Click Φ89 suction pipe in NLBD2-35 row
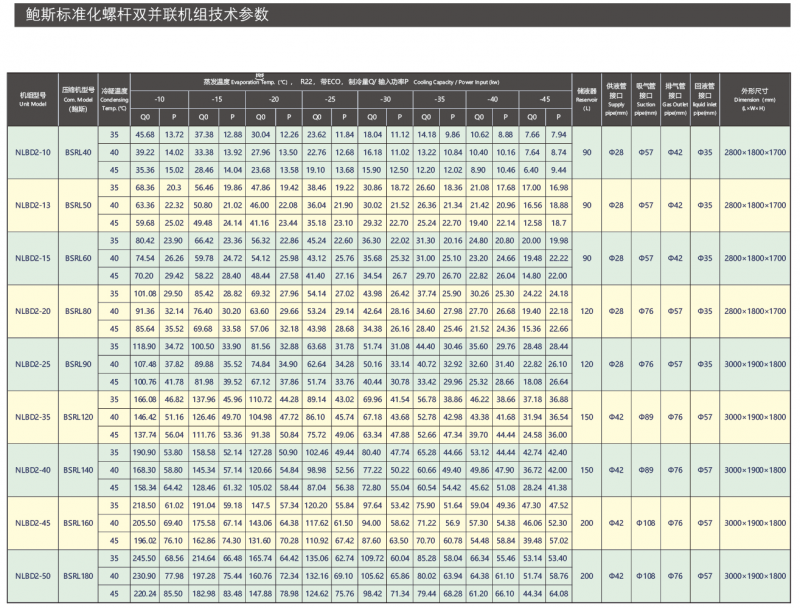 click(646, 417)
